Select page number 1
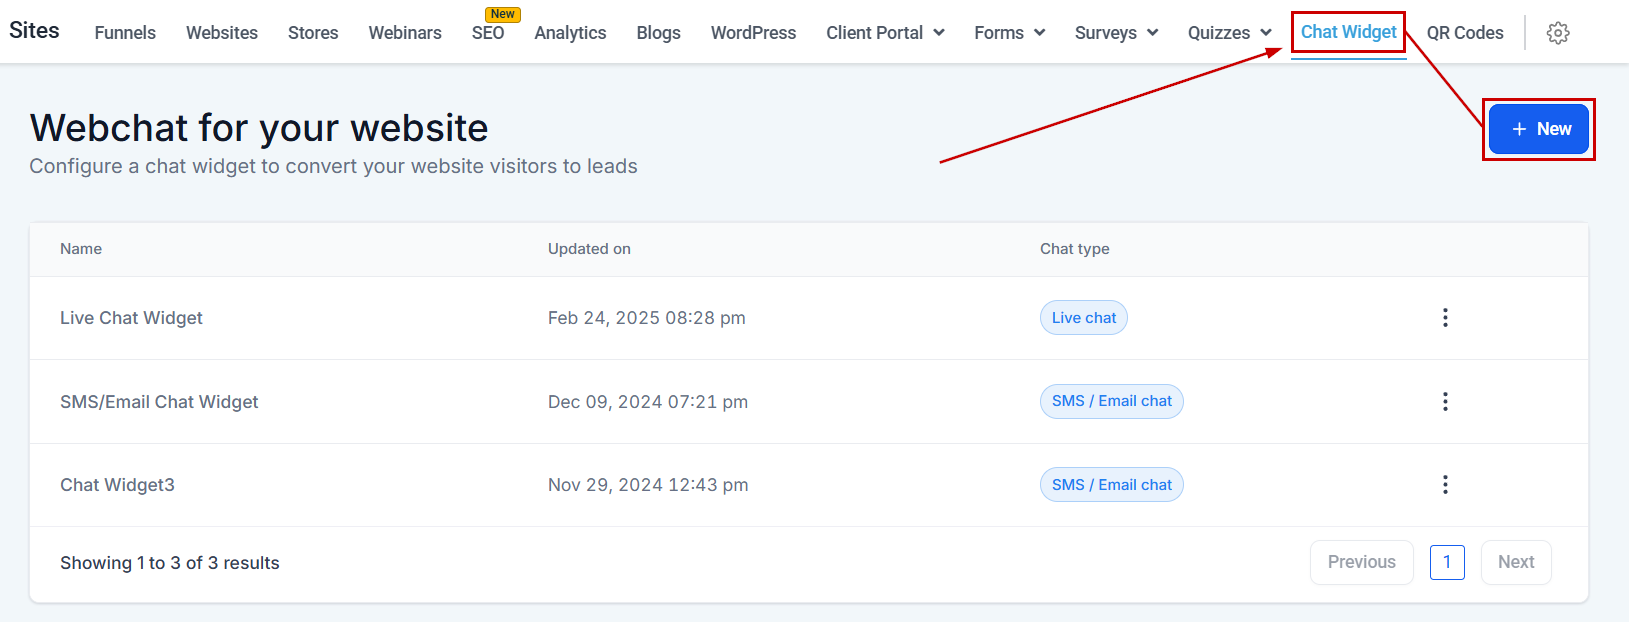Image resolution: width=1629 pixels, height=622 pixels. tap(1447, 562)
